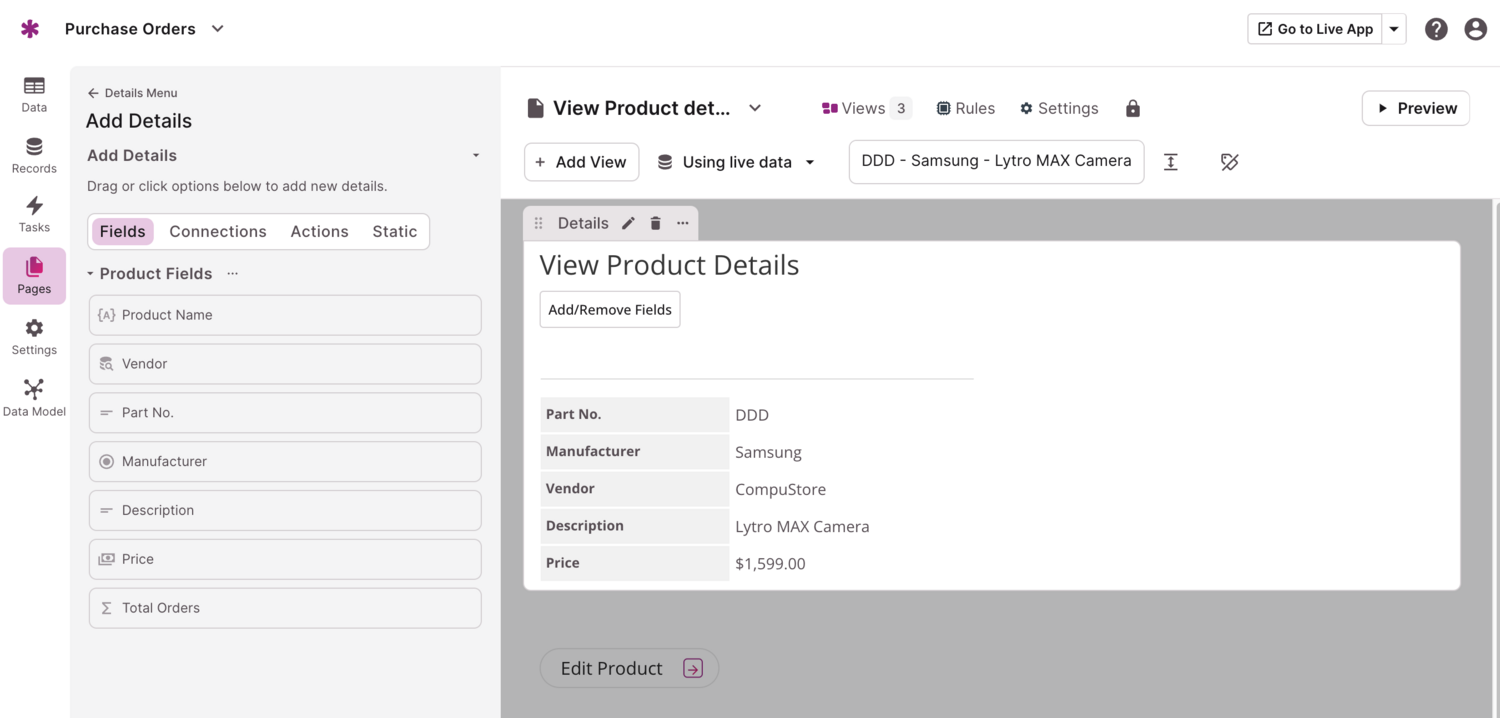Image resolution: width=1500 pixels, height=718 pixels.
Task: Click the Add/Remove Fields button
Action: pos(610,310)
